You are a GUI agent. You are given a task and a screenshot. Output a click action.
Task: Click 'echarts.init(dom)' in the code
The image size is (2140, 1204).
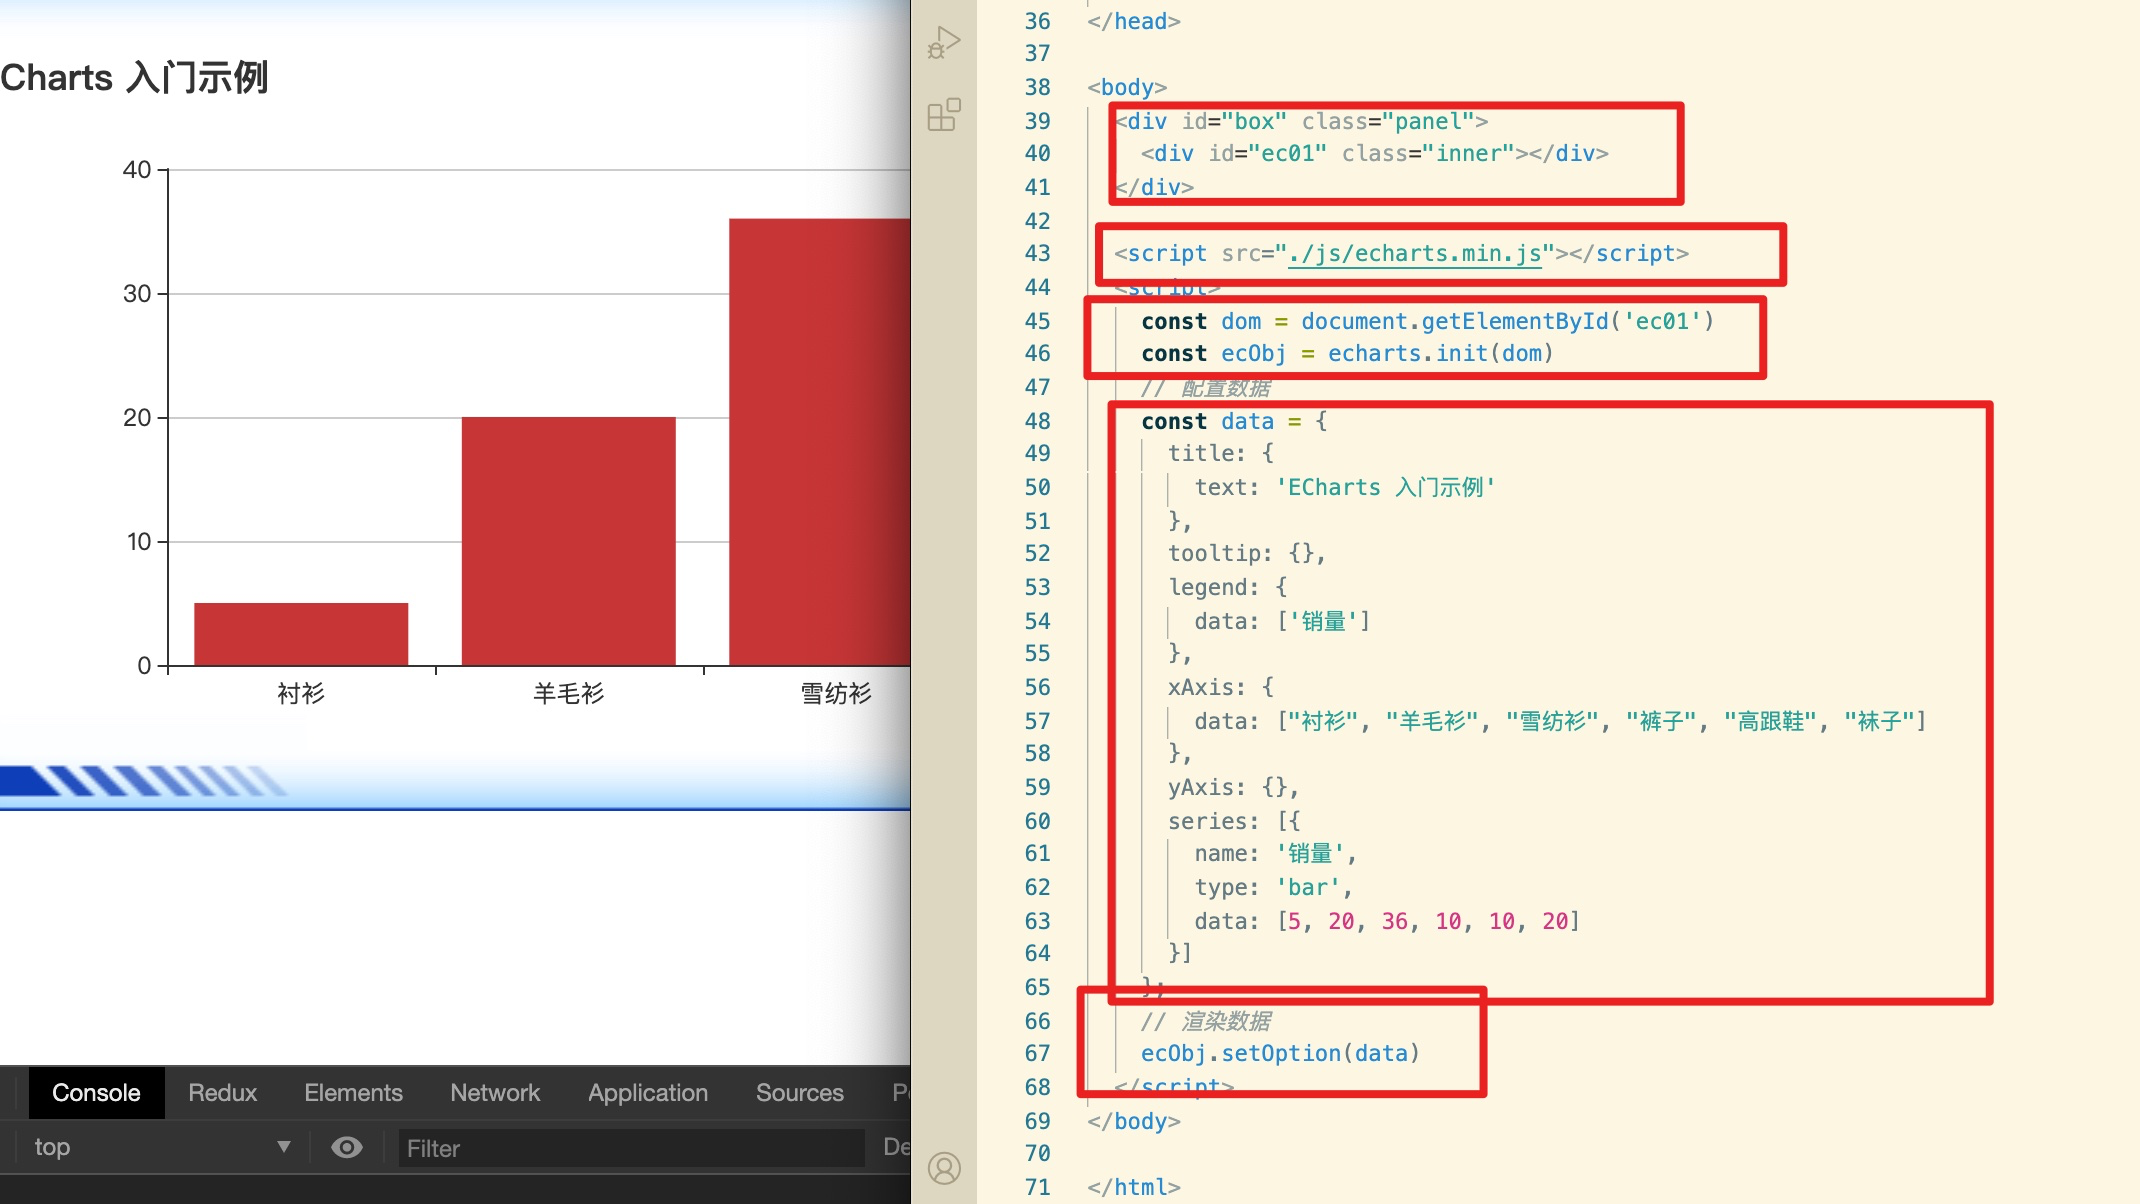click(x=1440, y=354)
